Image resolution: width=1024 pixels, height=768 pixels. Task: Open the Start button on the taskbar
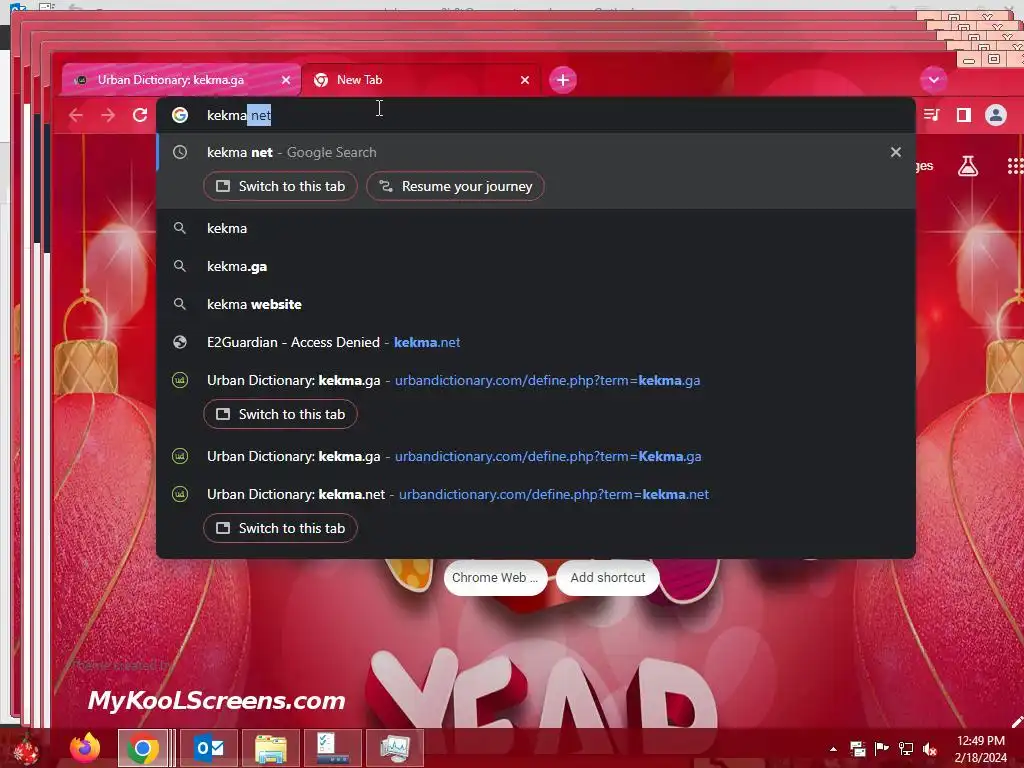26,748
